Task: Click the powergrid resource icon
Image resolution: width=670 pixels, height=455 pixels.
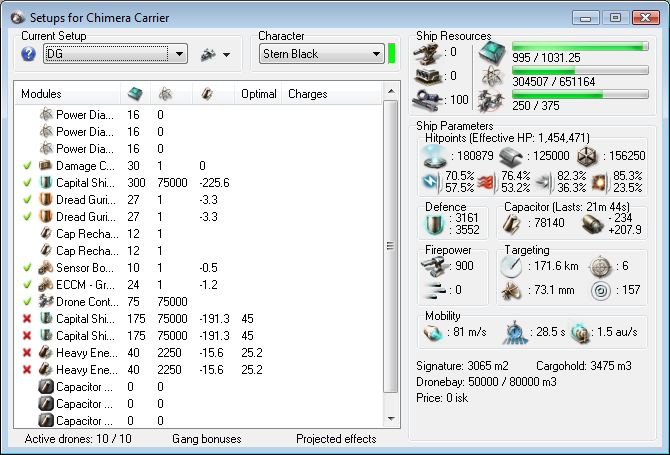Action: pos(492,77)
